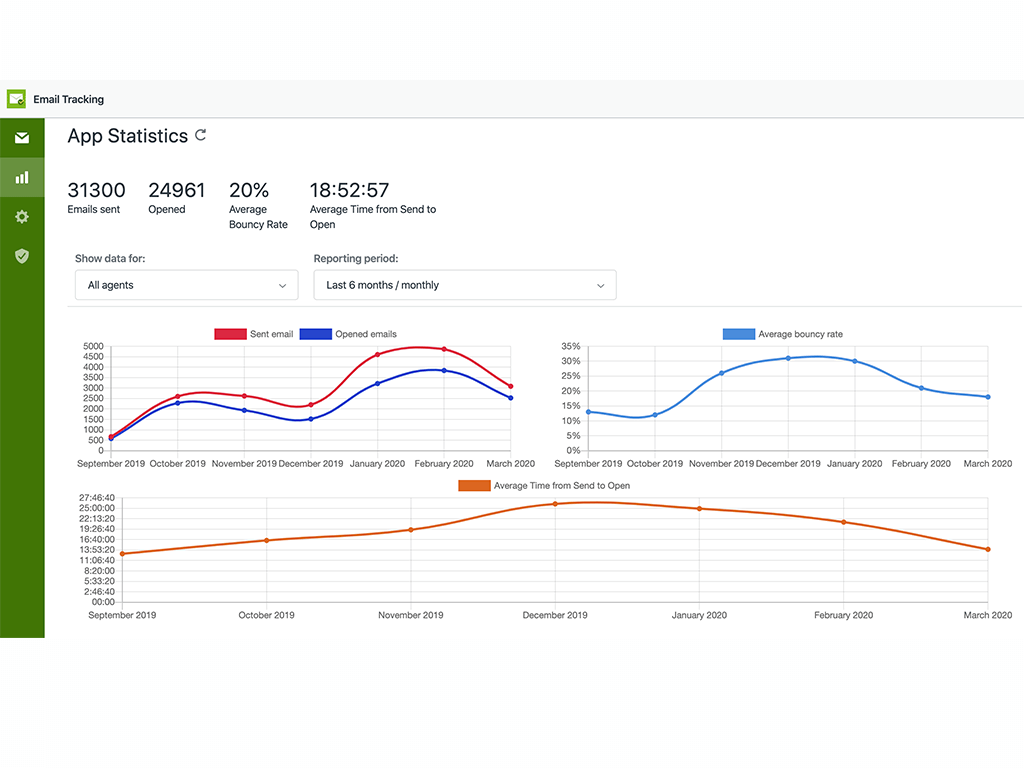Expand the Last 6 months / monthly dropdown
The width and height of the screenshot is (1024, 768).
pyautogui.click(x=464, y=285)
